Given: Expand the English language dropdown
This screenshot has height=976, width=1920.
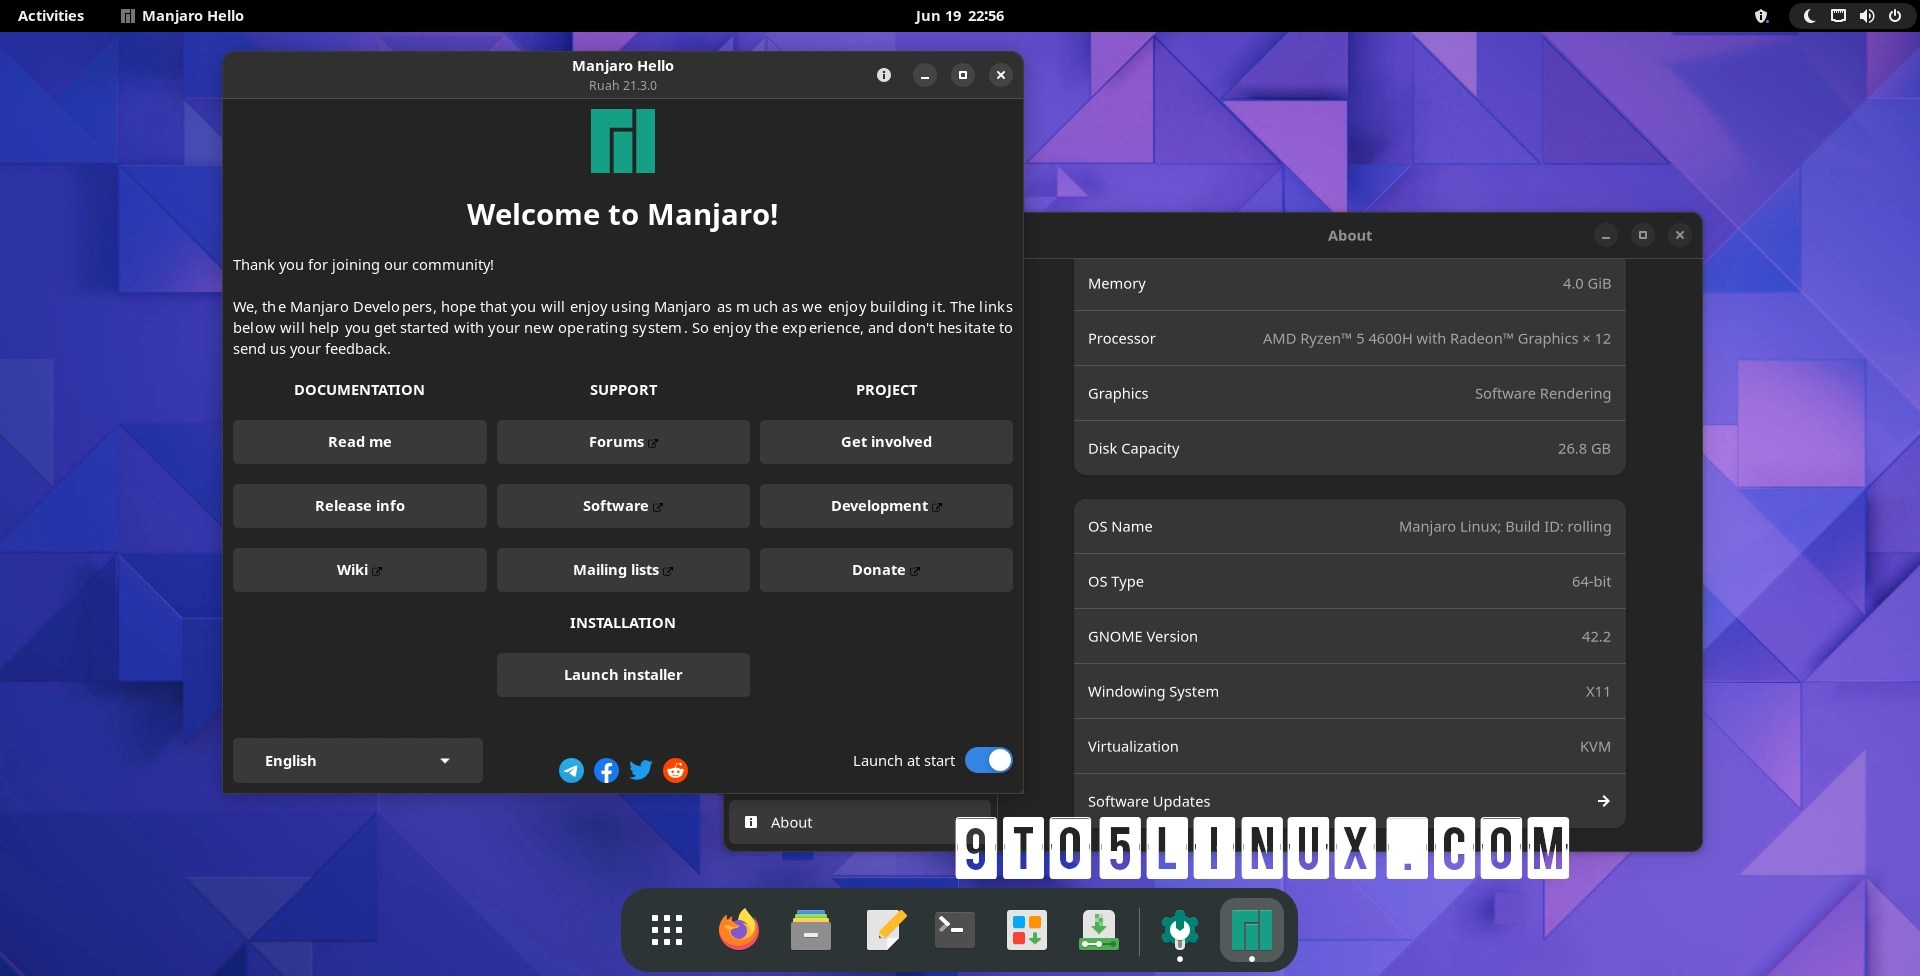Looking at the screenshot, I should point(357,760).
